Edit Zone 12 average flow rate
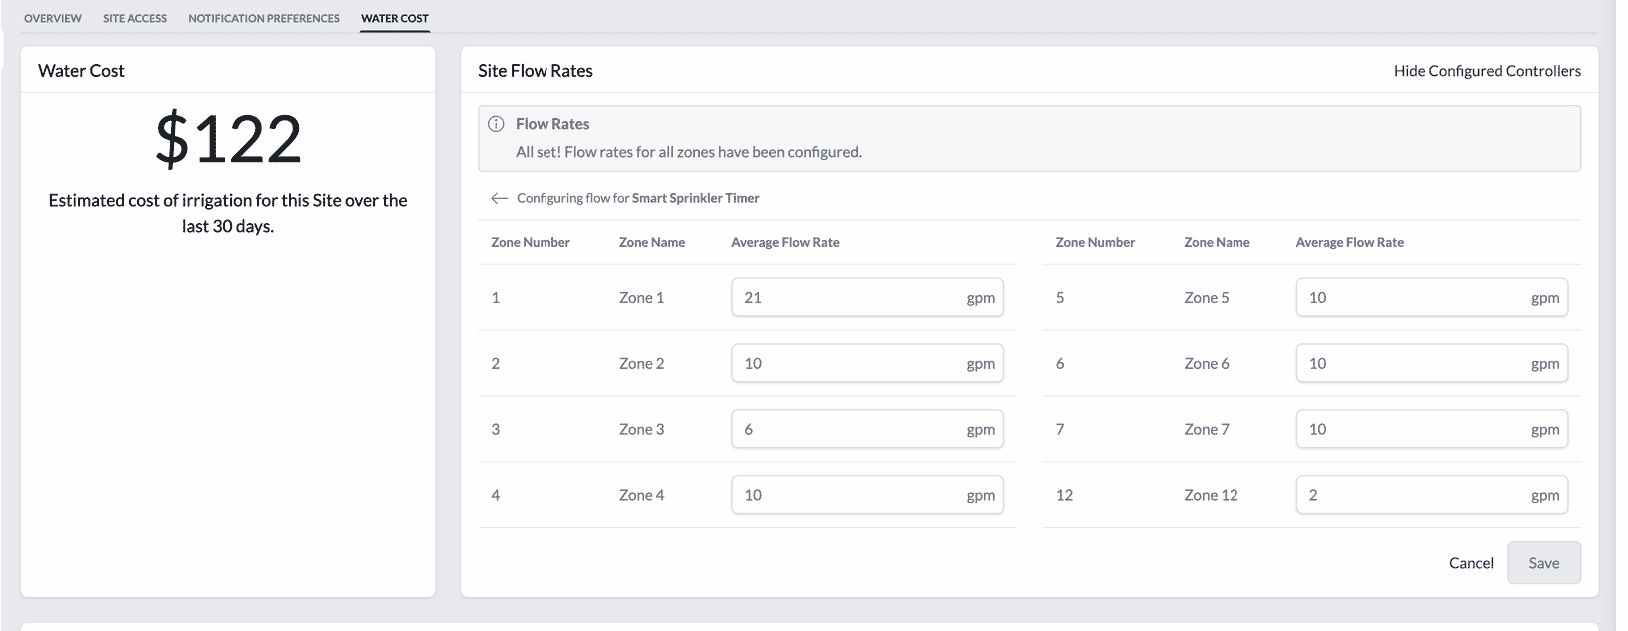1628x631 pixels. point(1410,496)
